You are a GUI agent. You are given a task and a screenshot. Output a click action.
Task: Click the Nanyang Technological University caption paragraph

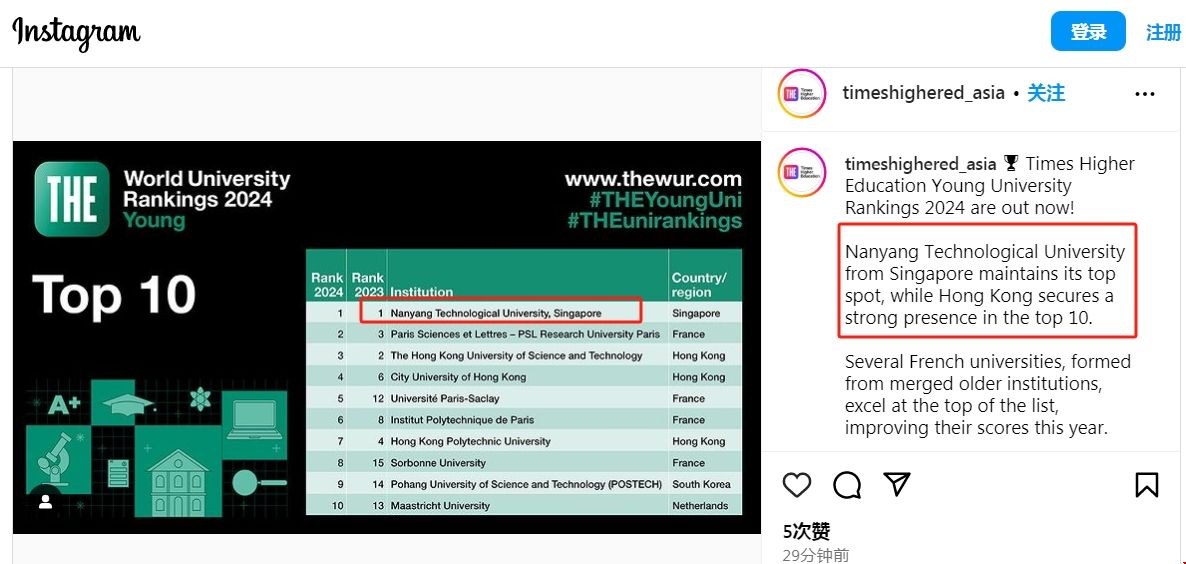point(985,285)
